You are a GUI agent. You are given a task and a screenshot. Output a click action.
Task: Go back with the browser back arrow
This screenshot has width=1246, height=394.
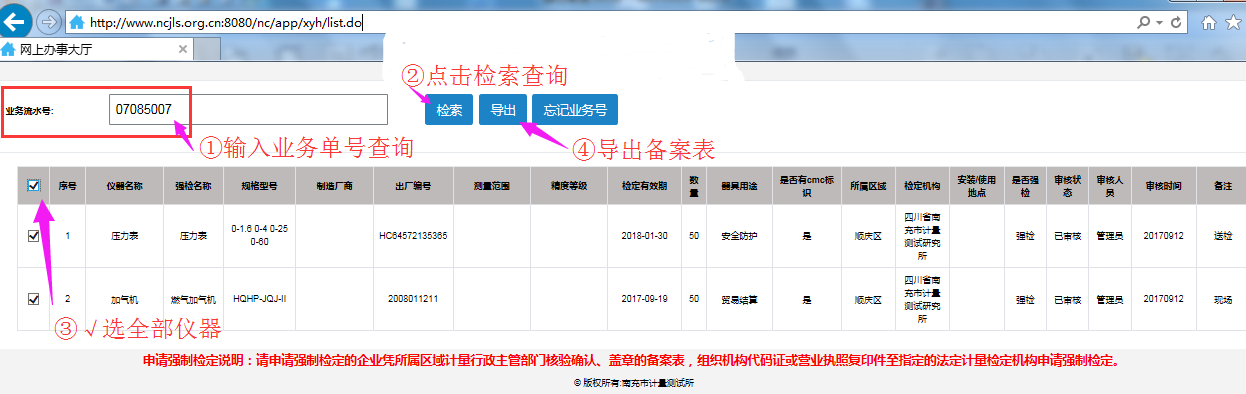(14, 21)
